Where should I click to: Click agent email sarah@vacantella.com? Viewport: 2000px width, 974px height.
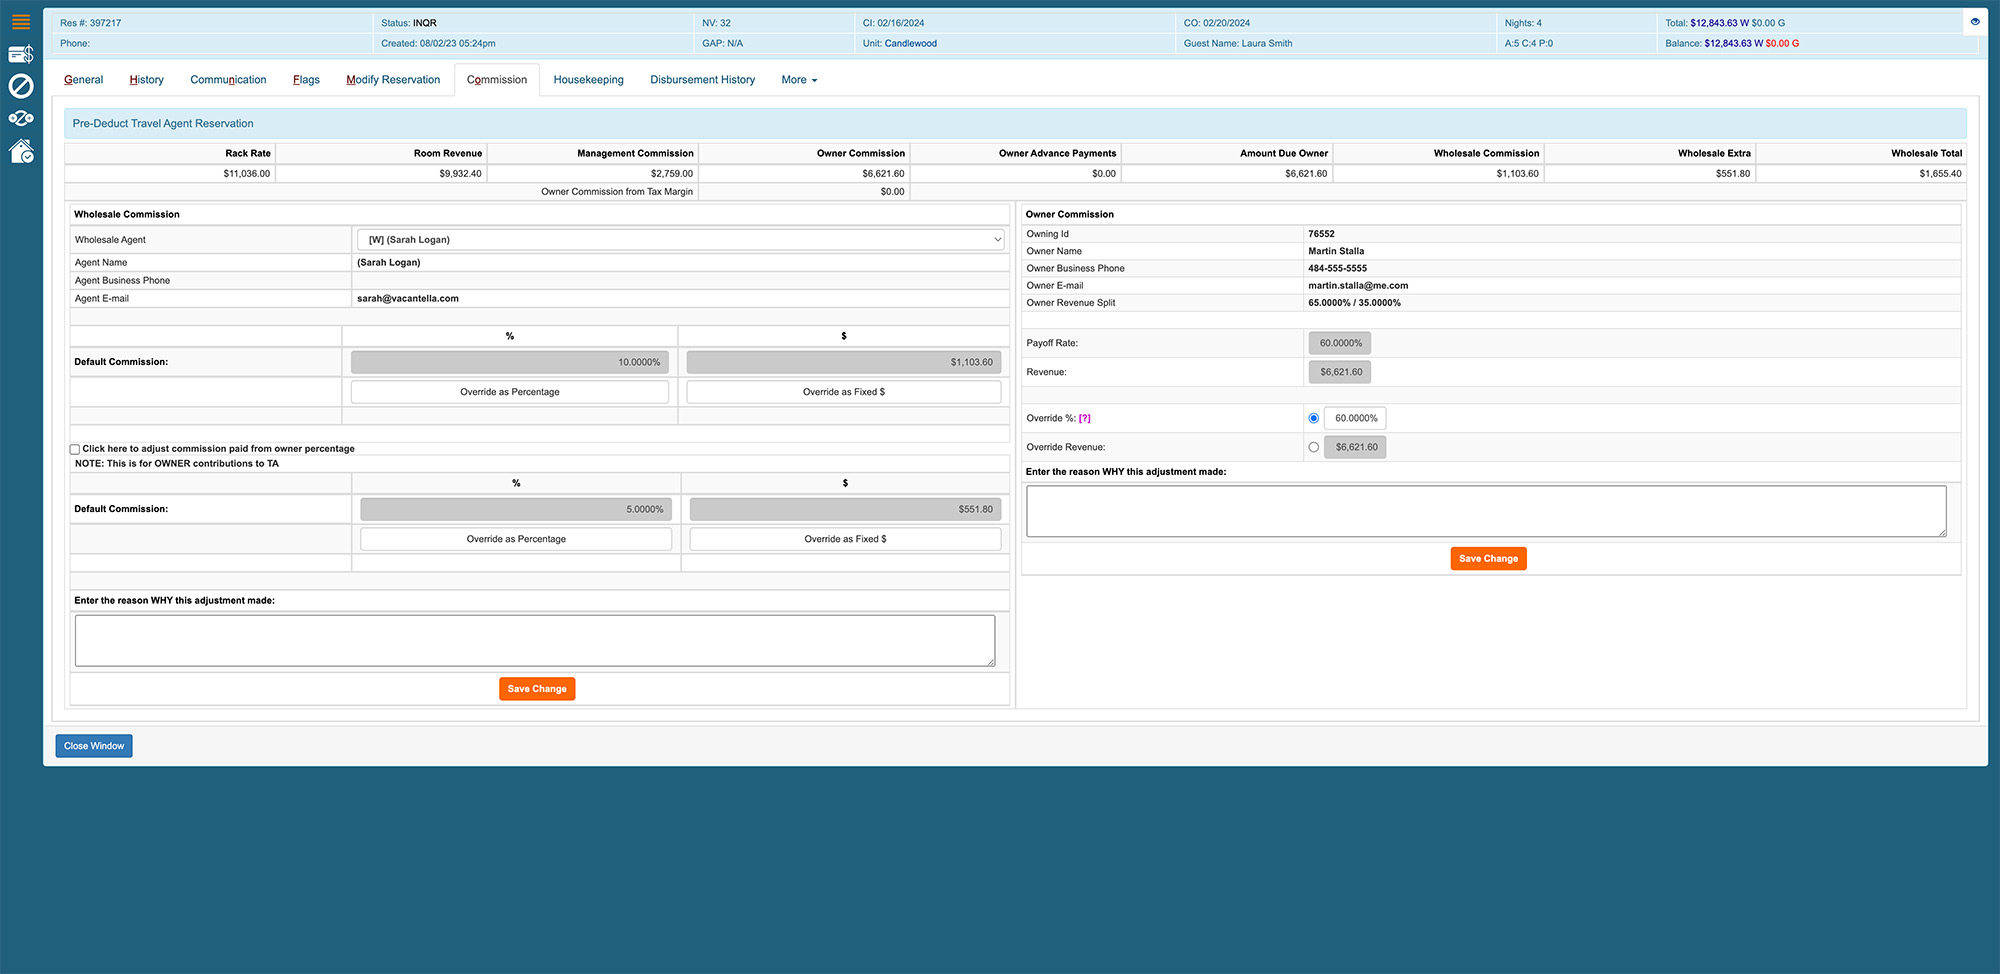click(408, 299)
